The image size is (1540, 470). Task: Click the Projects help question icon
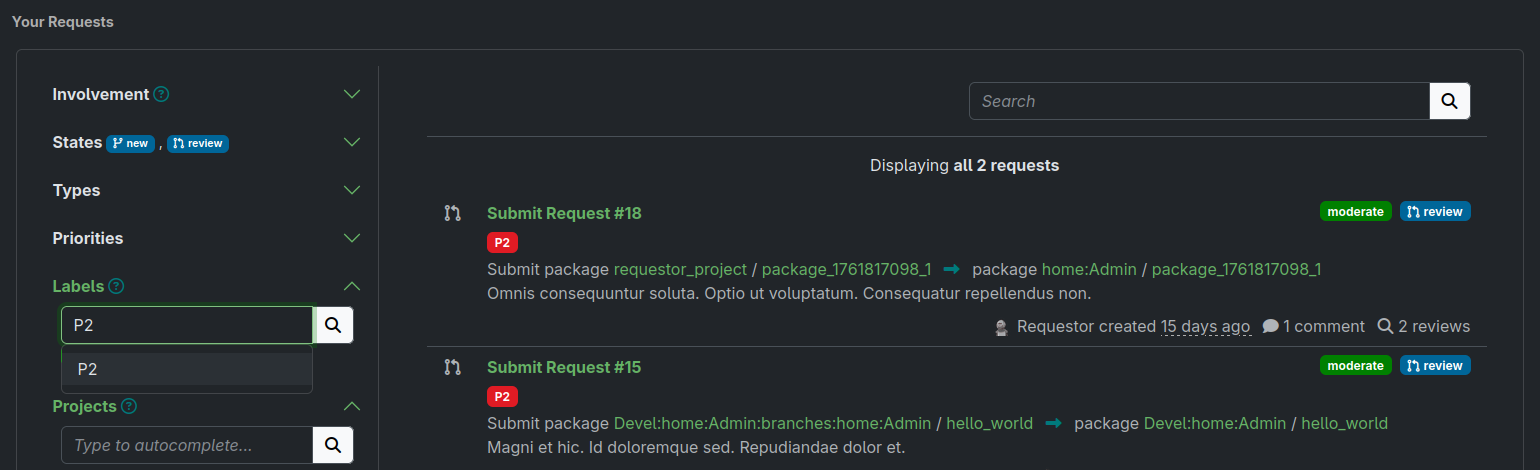(x=129, y=406)
